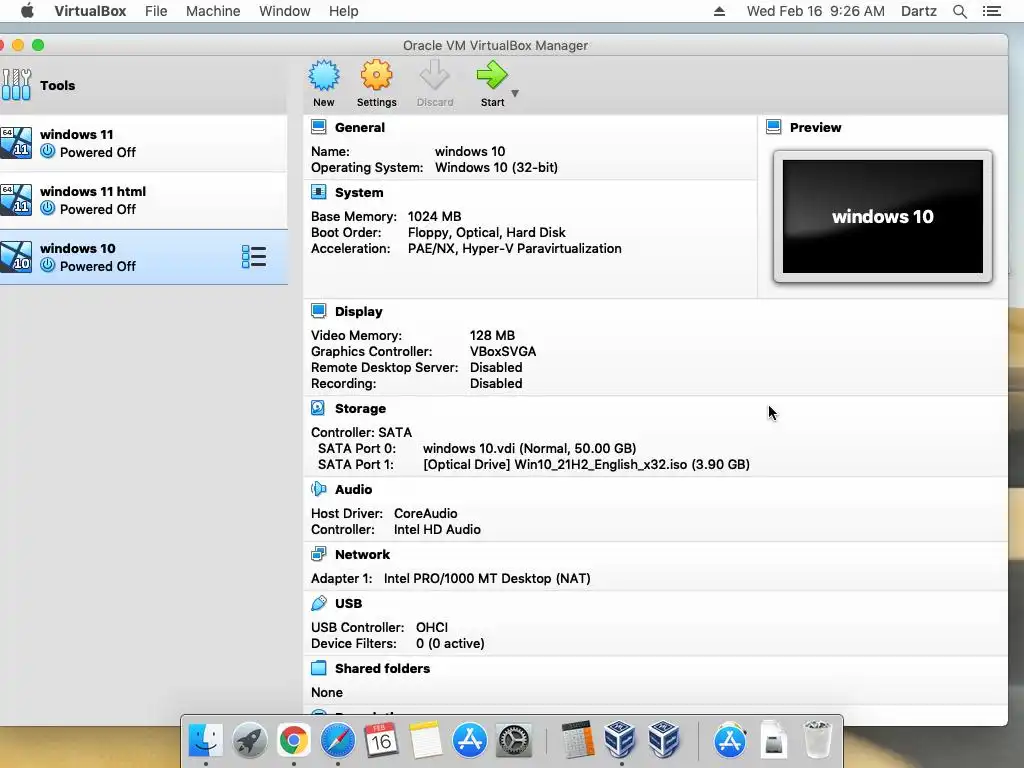Open Calculator from the Dock

click(x=578, y=740)
